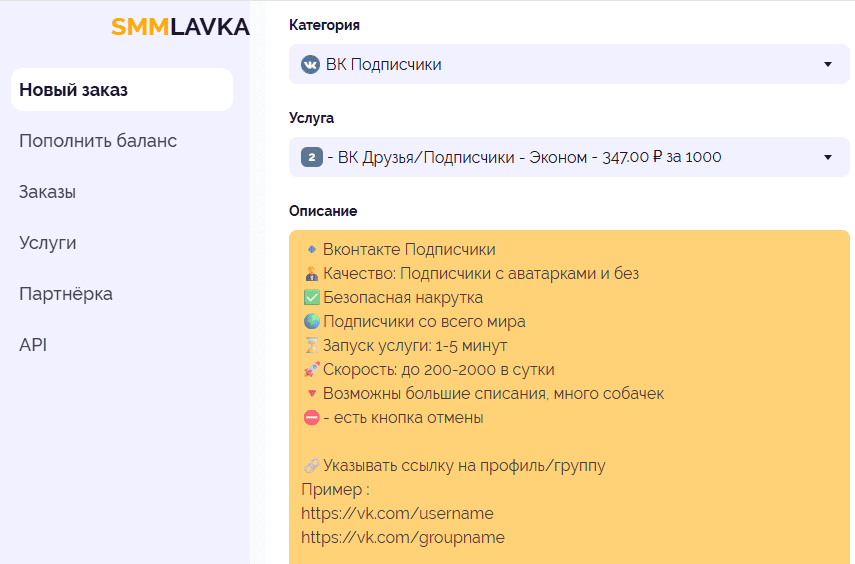Screen dimensions: 855x564
Task: Click the text Запуск услуги: 1-5 минут
Action: pos(415,345)
